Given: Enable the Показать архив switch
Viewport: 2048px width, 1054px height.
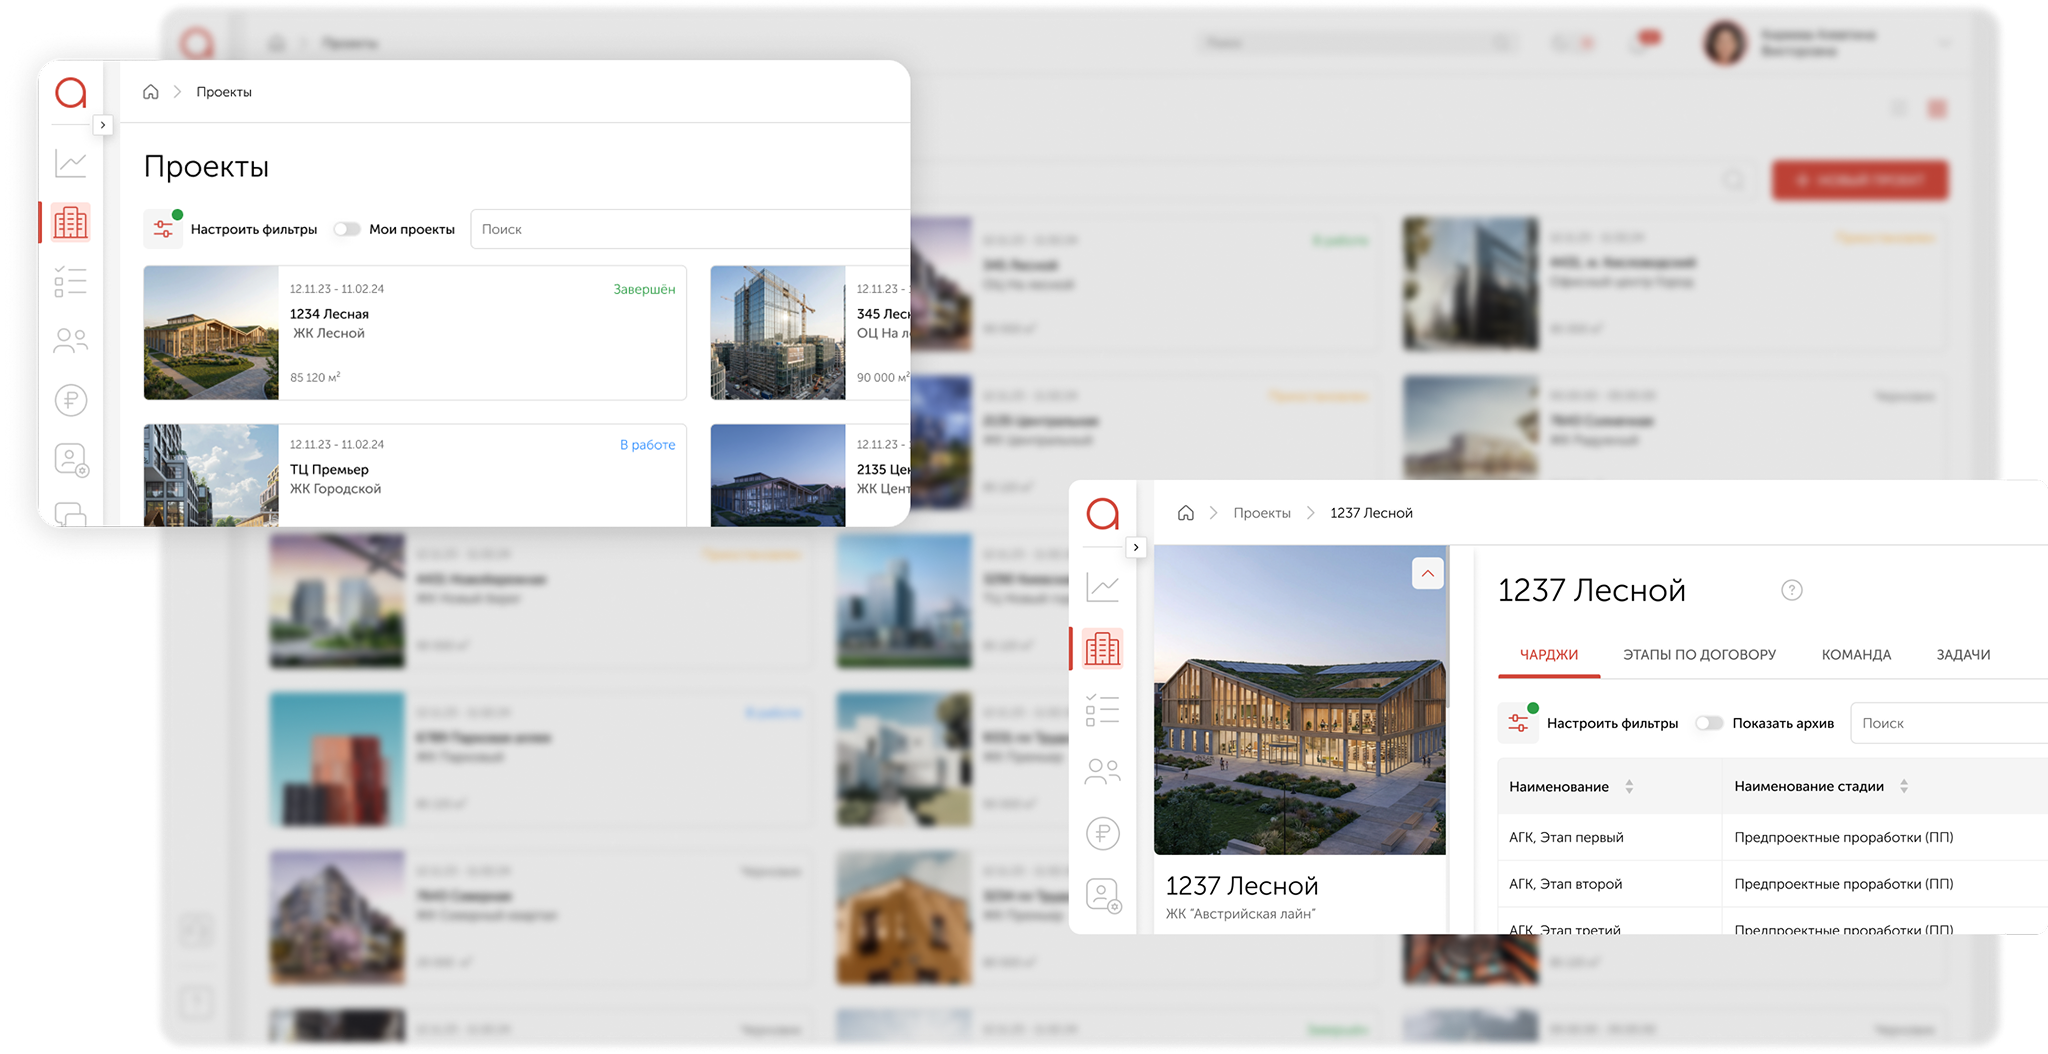Looking at the screenshot, I should click(1709, 723).
